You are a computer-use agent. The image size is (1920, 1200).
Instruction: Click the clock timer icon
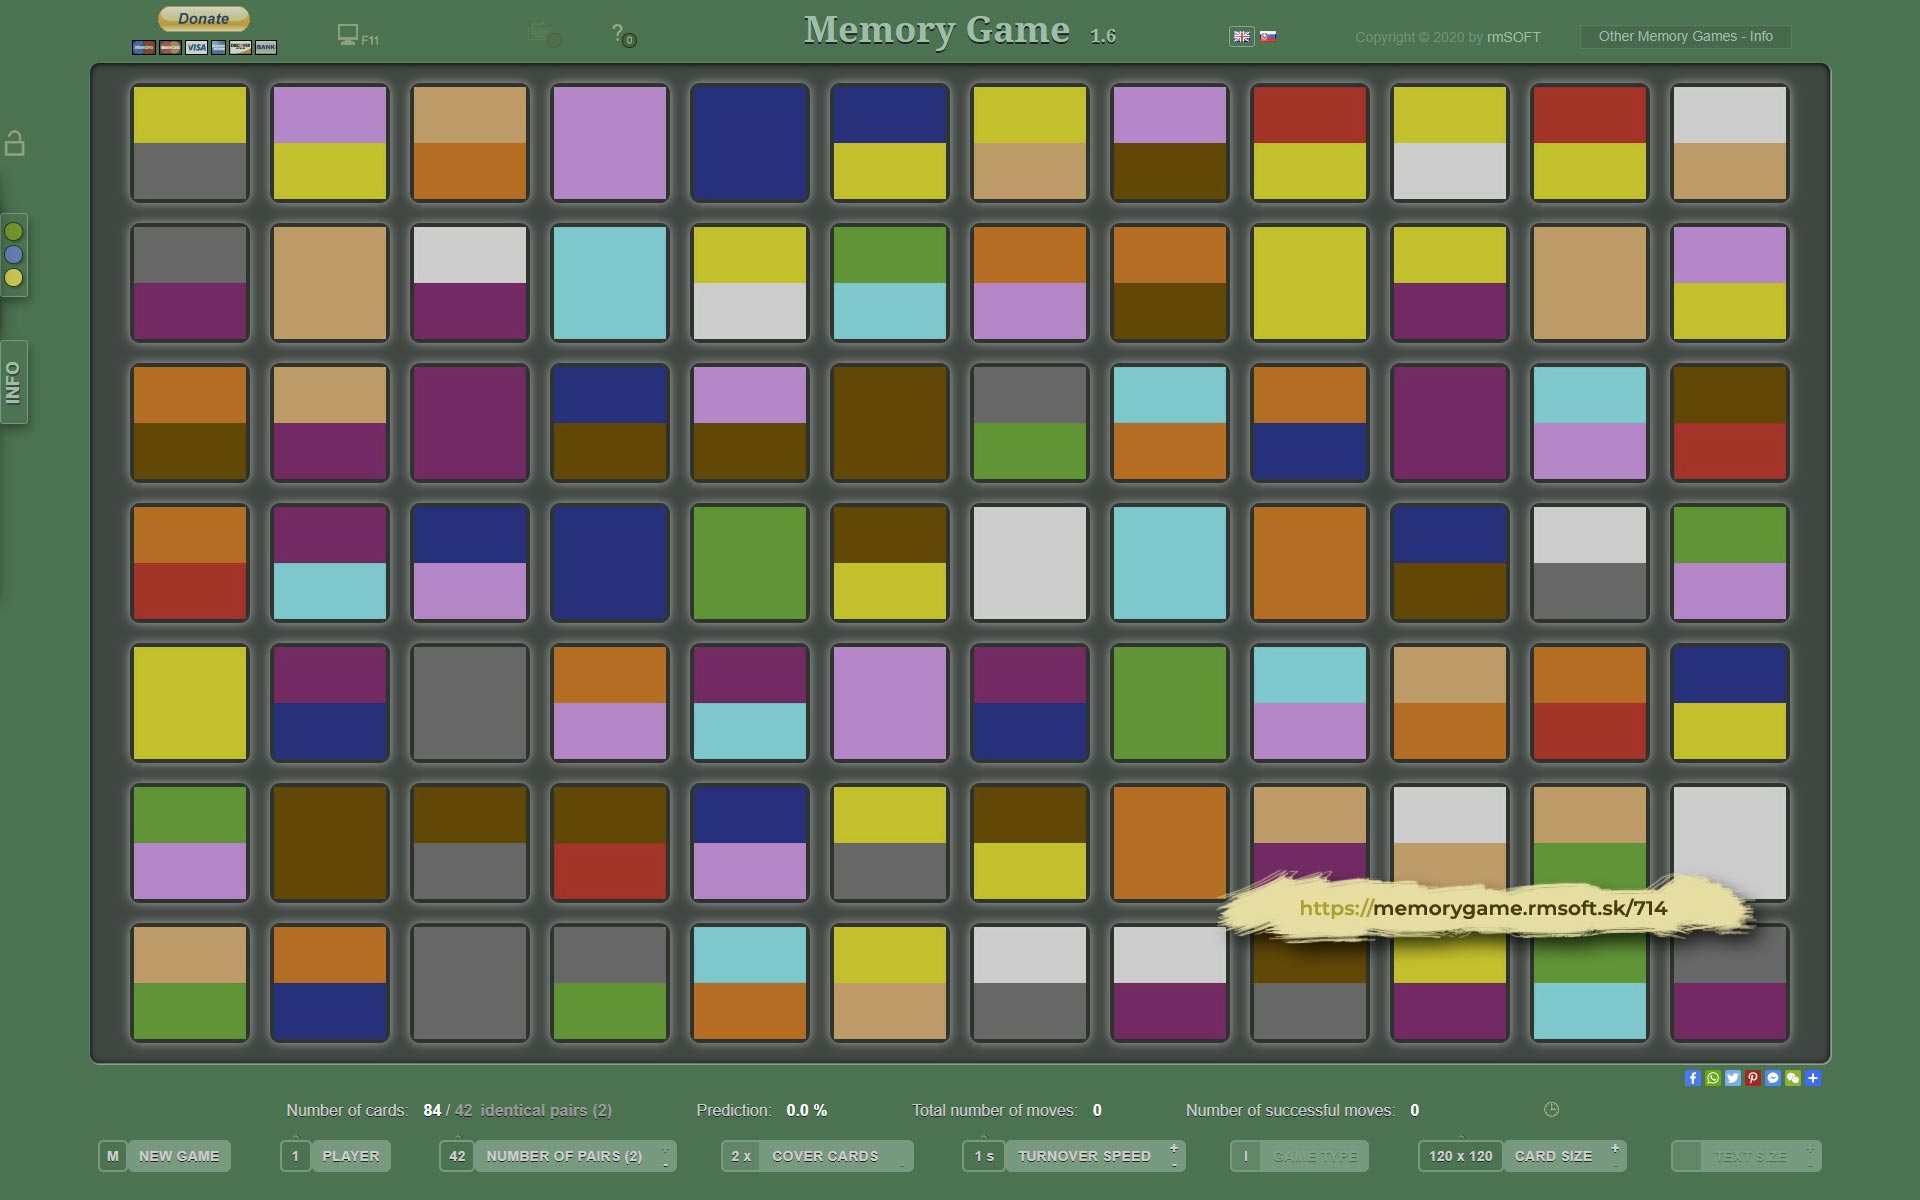(1551, 1109)
